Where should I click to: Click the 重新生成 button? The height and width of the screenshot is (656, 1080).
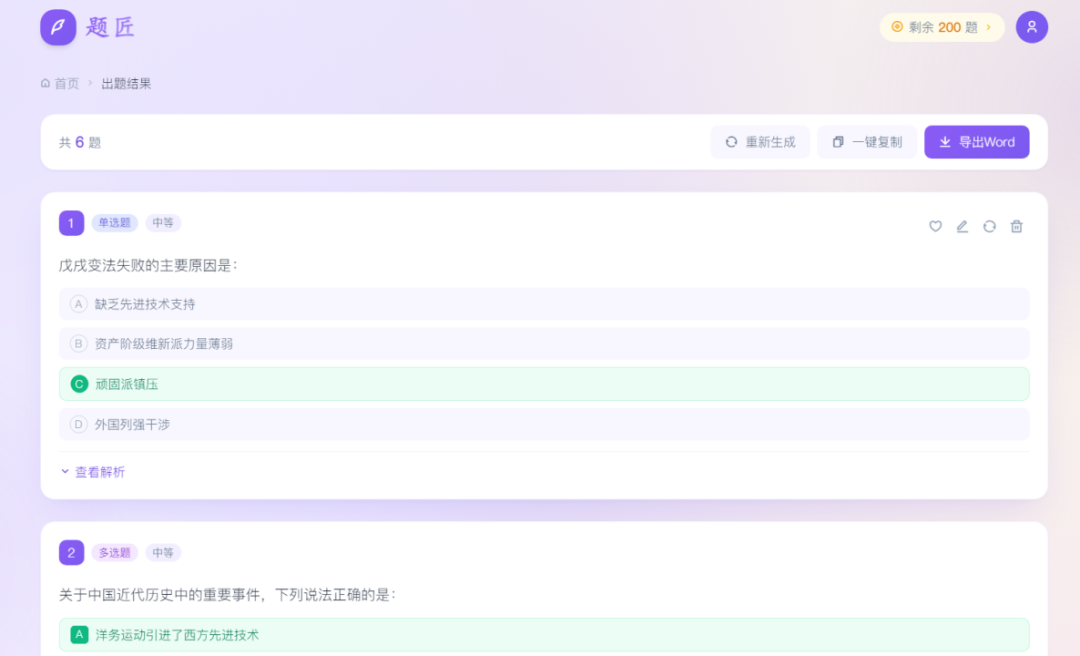pos(760,142)
